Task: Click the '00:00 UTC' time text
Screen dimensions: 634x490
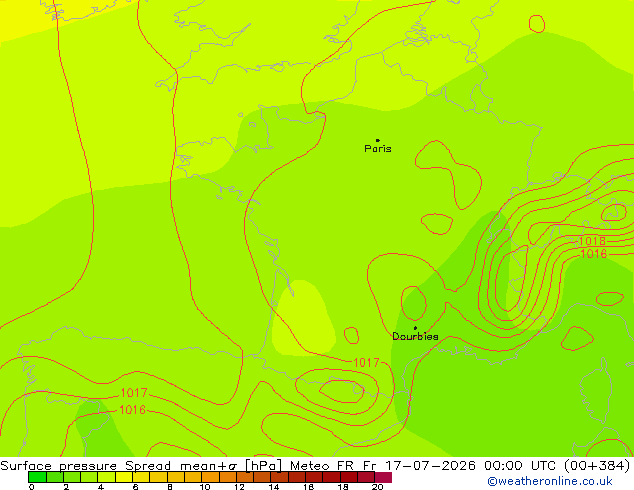Action: (521, 466)
